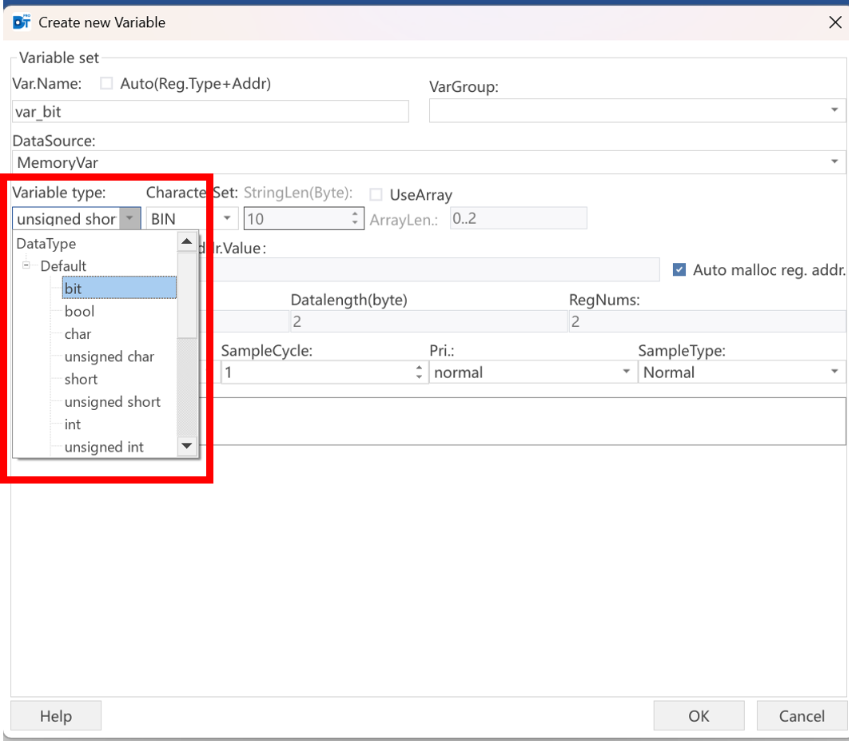Click the data type list scroll-down arrow

click(x=187, y=447)
